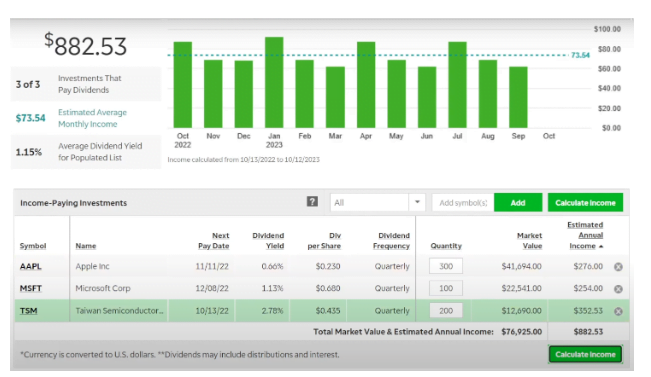Click the bottom Calculate Income button
The height and width of the screenshot is (377, 651).
coord(585,354)
